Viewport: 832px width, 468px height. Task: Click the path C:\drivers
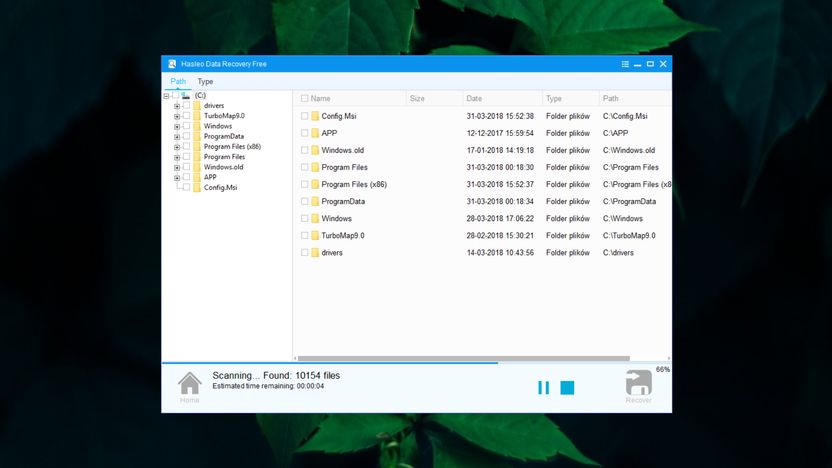click(618, 253)
